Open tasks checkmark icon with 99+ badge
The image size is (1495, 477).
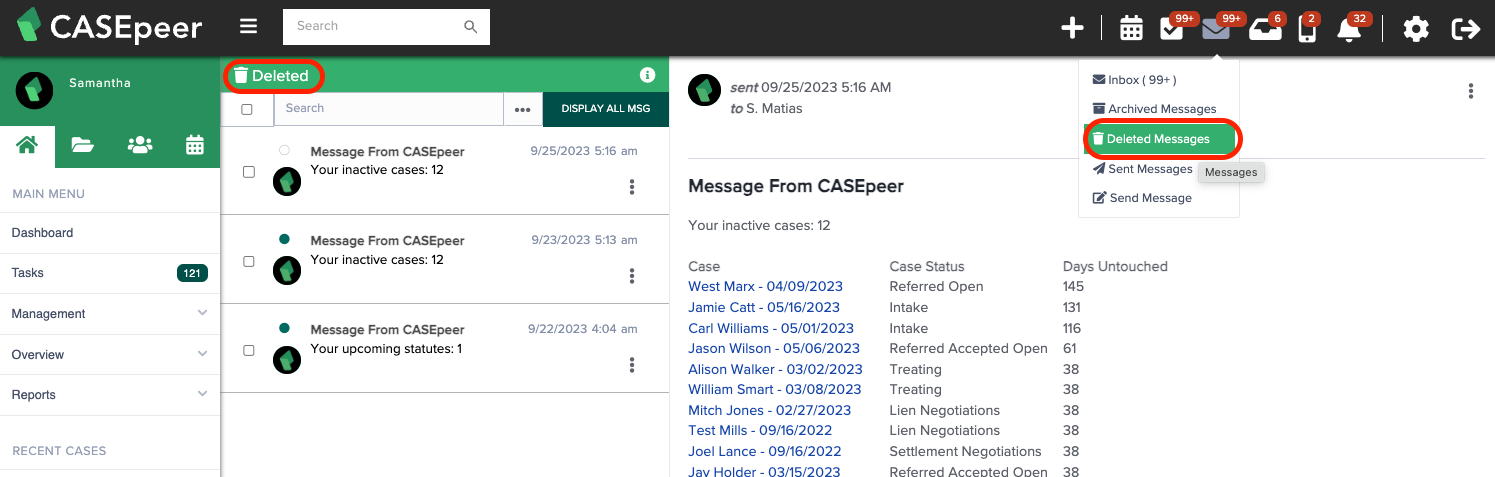pyautogui.click(x=1171, y=29)
